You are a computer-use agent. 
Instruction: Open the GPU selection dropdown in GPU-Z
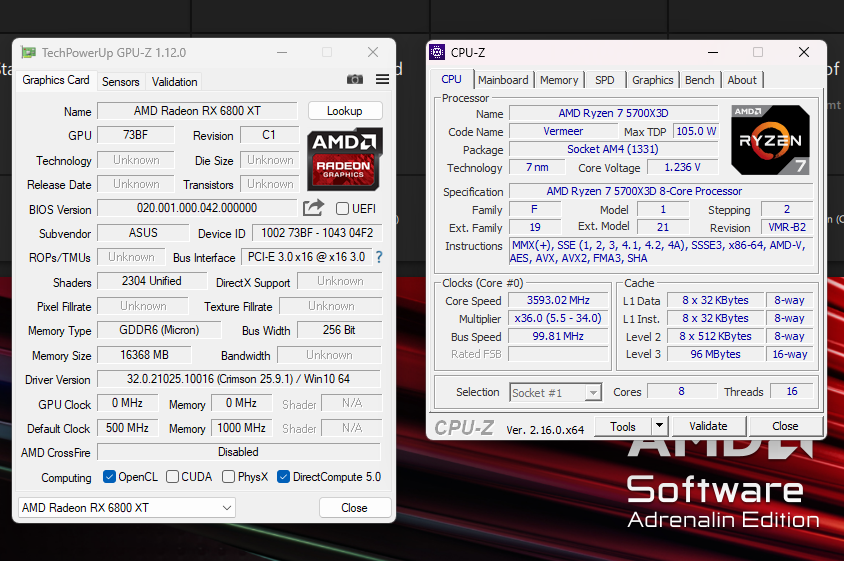click(126, 508)
